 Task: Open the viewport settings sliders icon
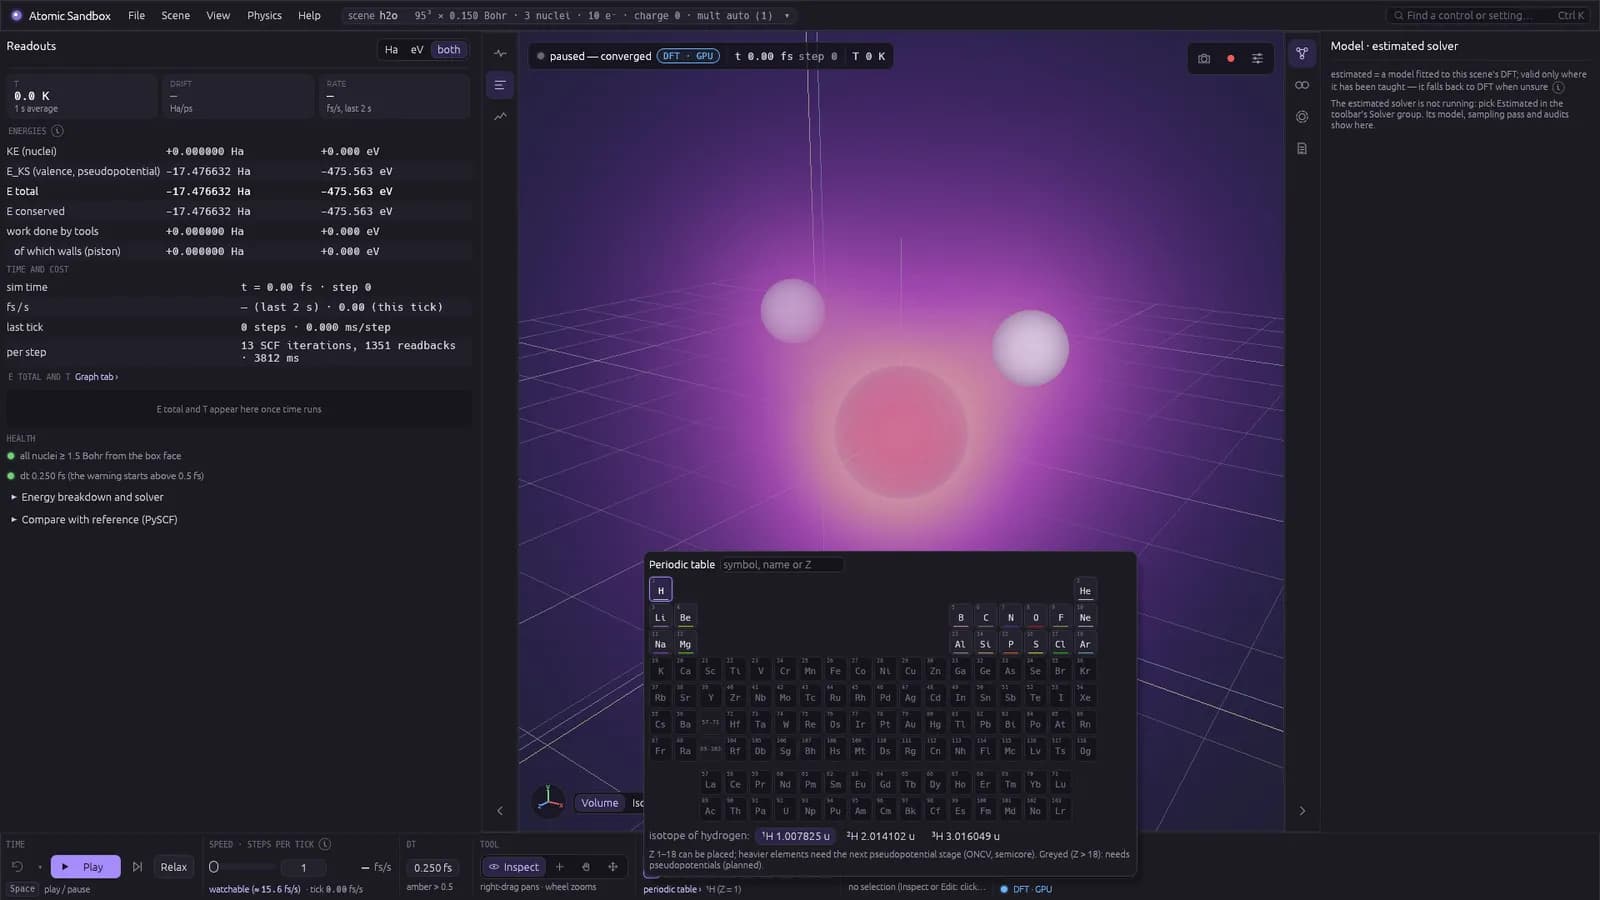point(1257,59)
